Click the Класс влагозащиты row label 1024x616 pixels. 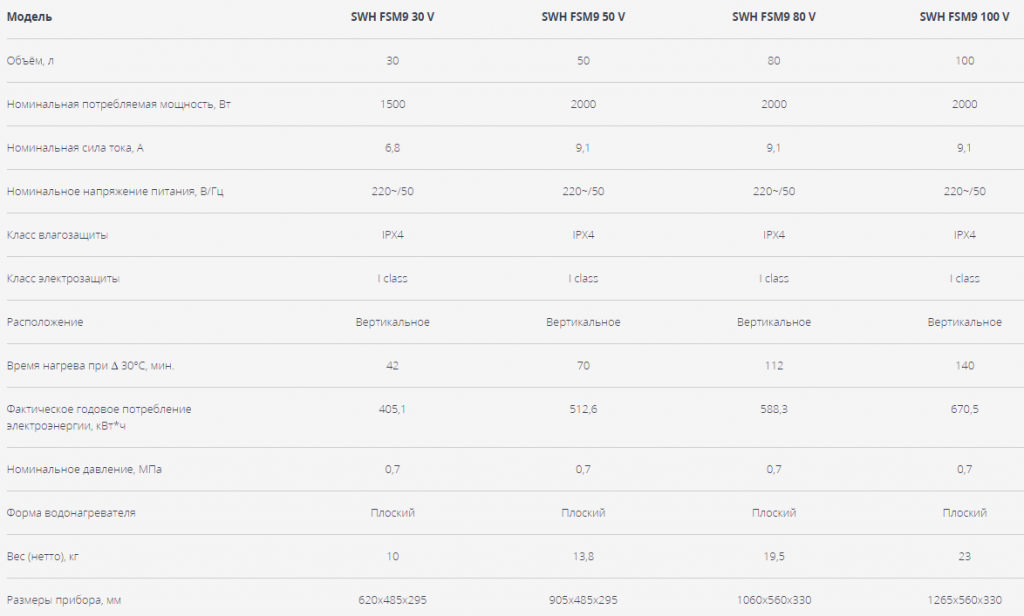[x=57, y=235]
